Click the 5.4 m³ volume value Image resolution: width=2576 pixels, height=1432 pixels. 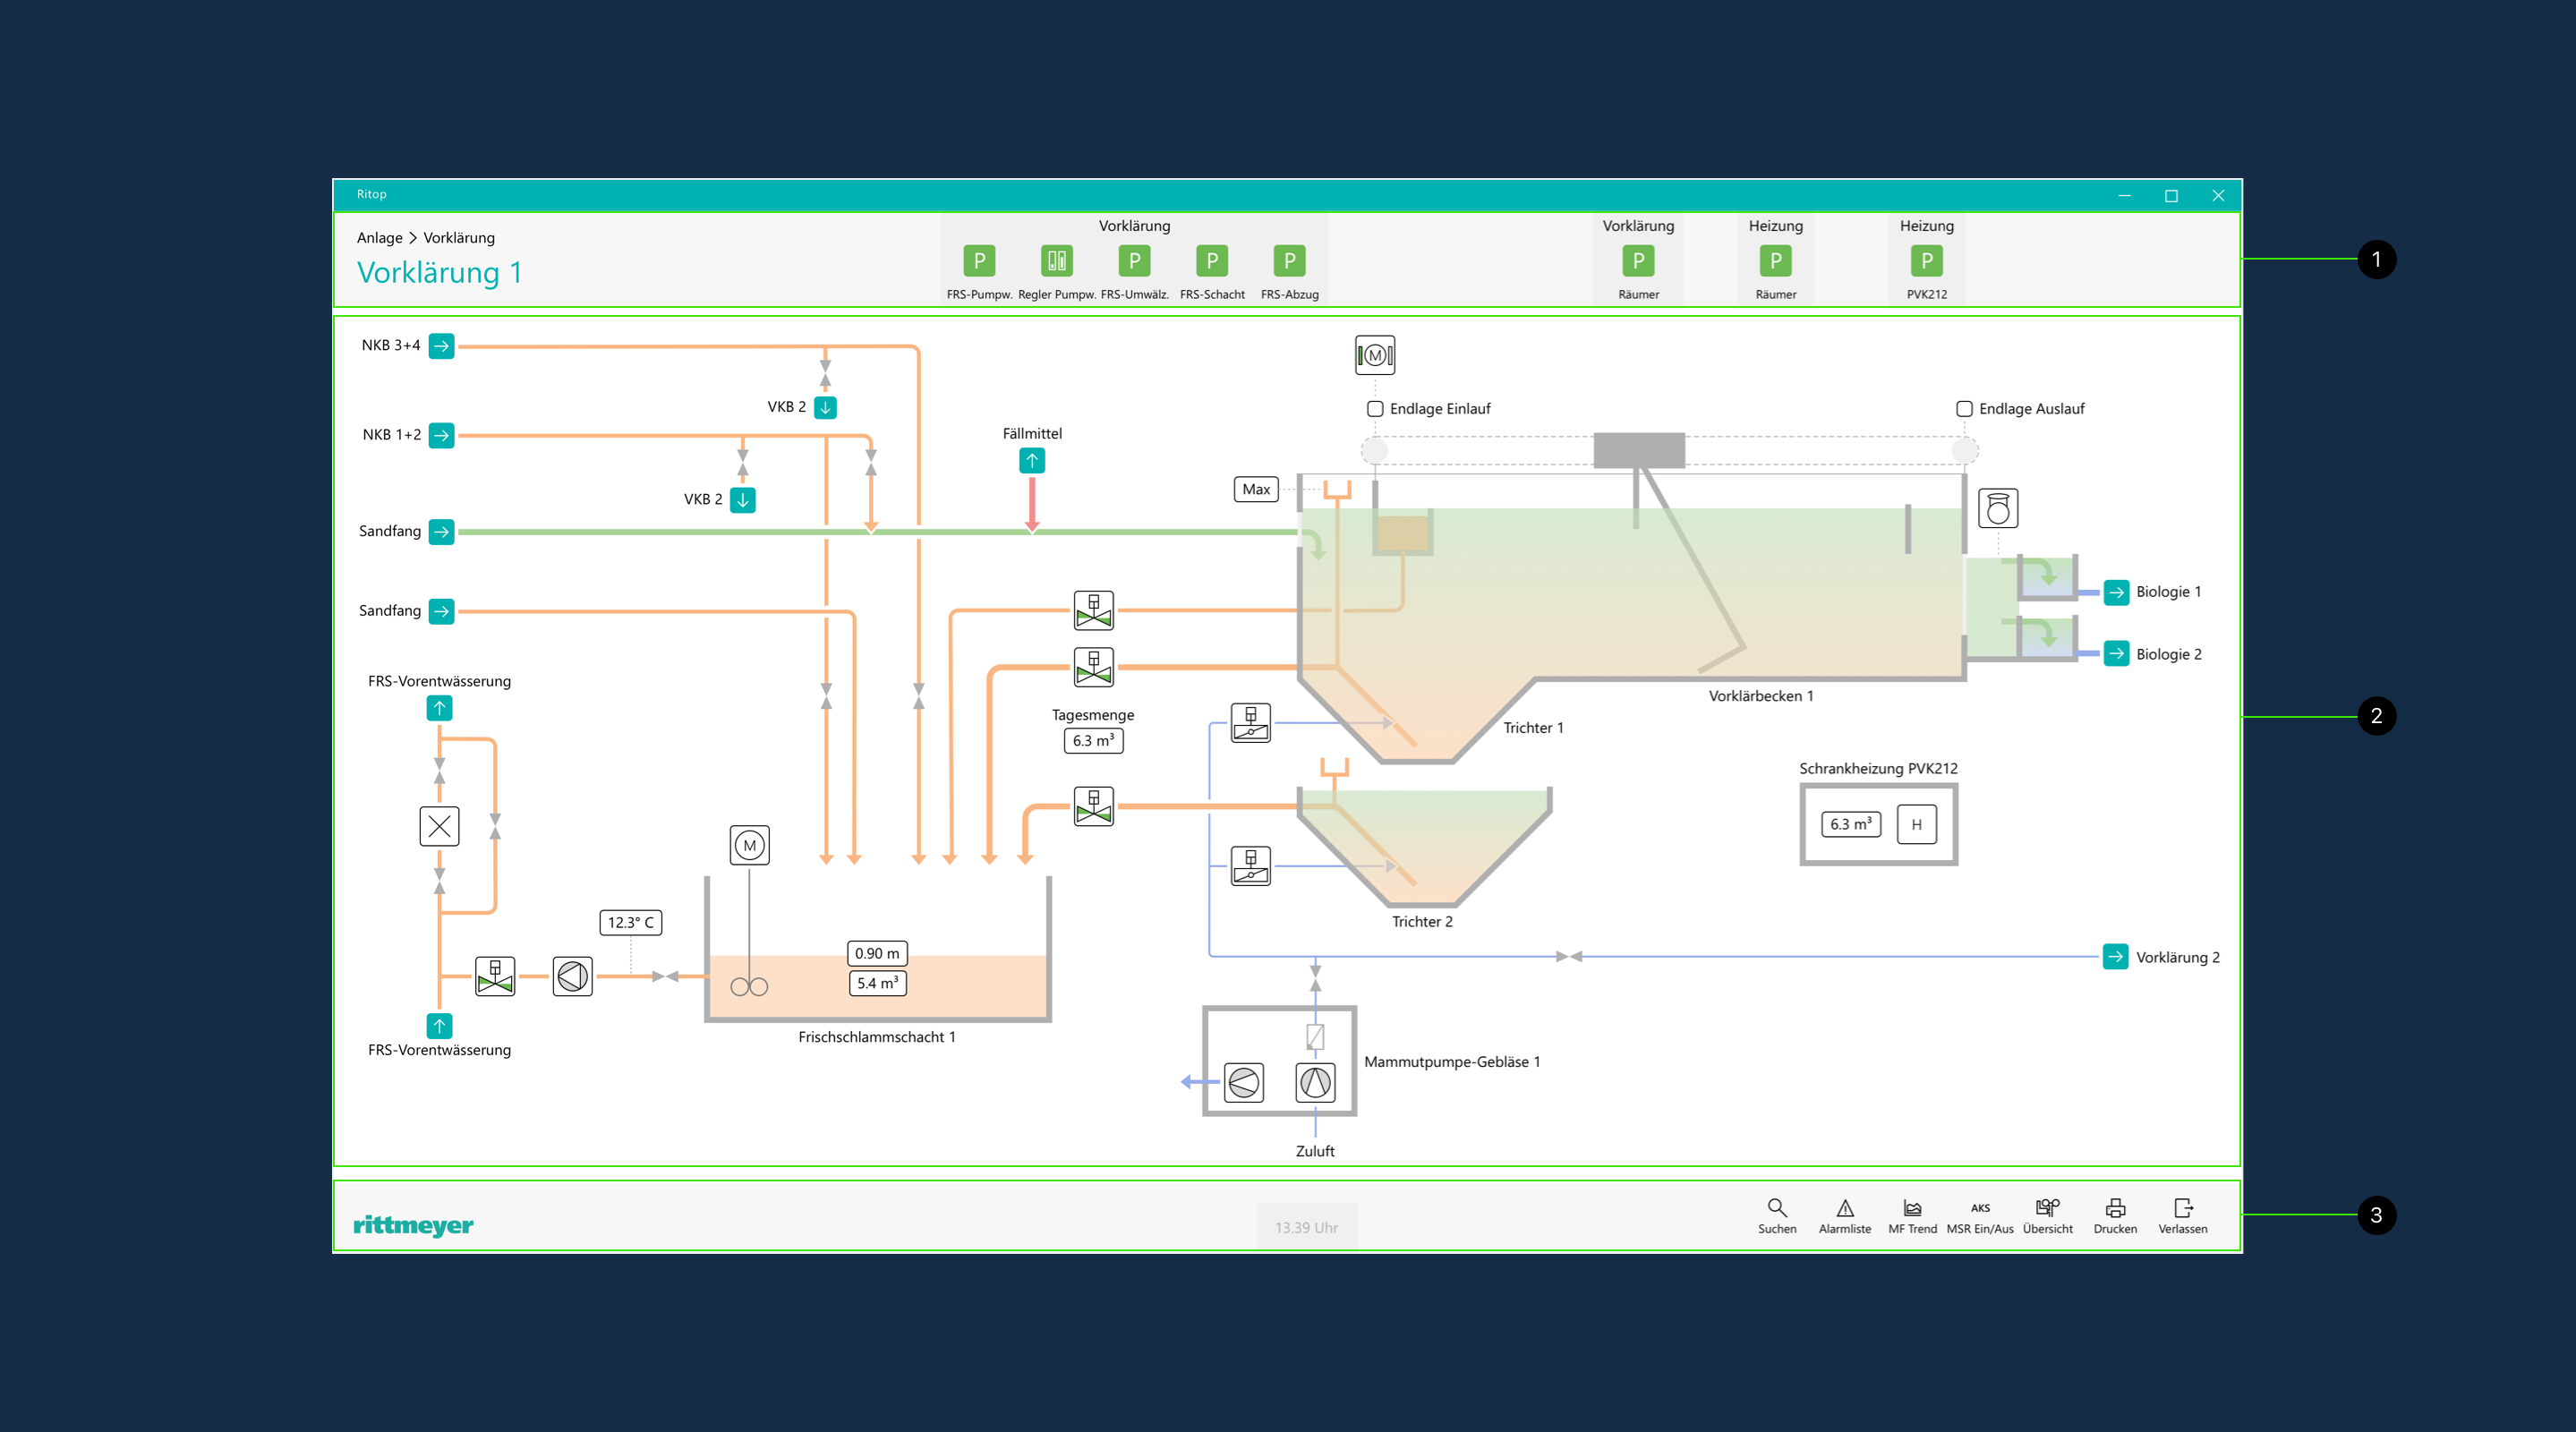click(877, 983)
